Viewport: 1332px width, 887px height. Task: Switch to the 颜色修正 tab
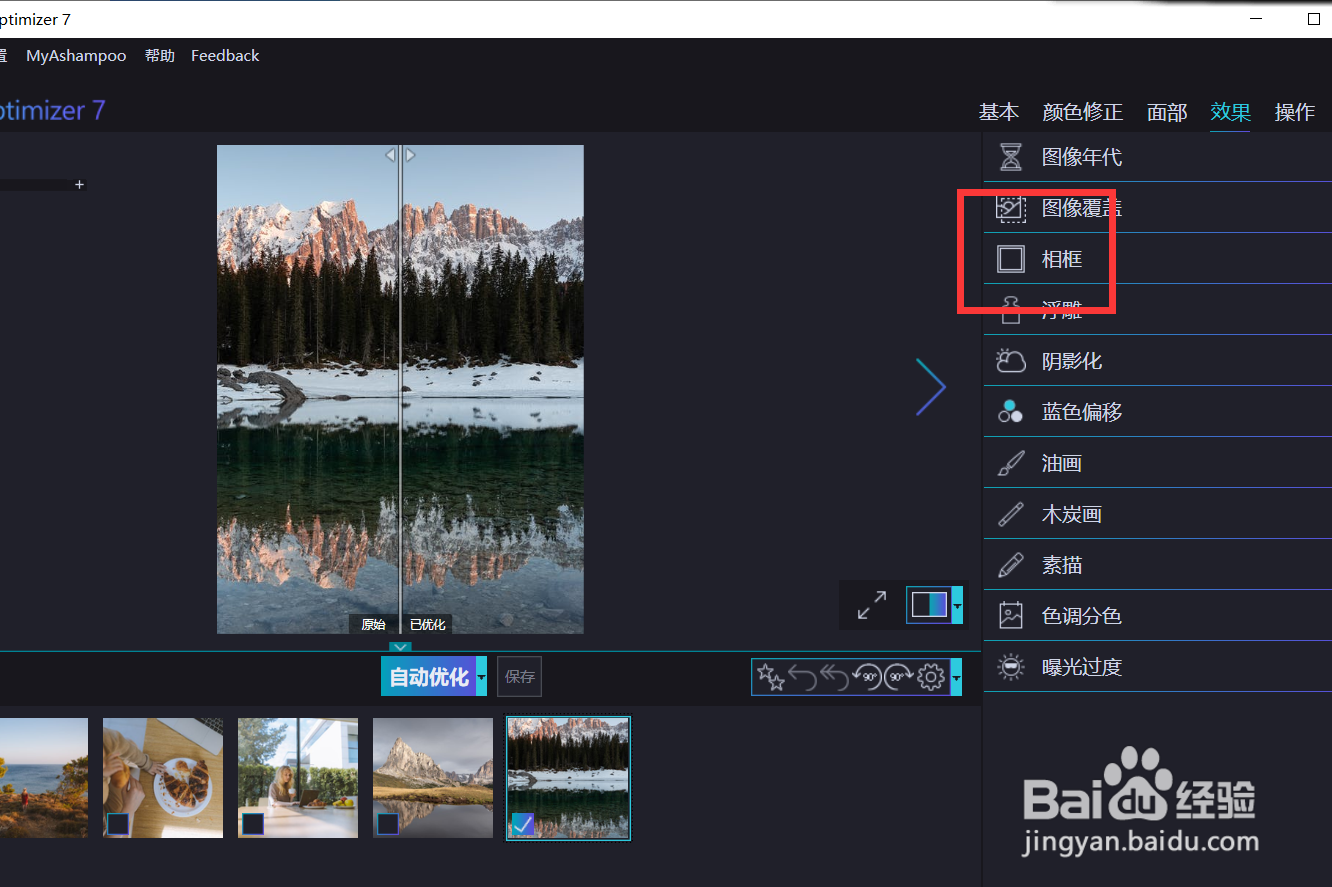tap(1083, 112)
